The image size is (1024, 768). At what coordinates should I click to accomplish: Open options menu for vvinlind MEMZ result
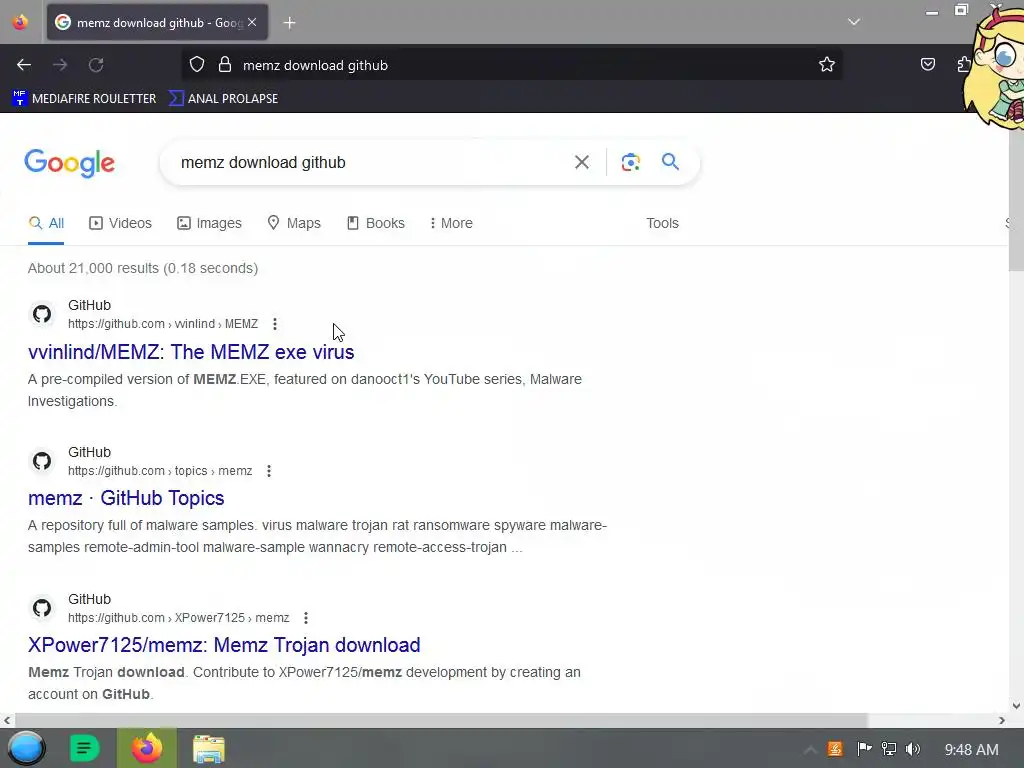[275, 324]
